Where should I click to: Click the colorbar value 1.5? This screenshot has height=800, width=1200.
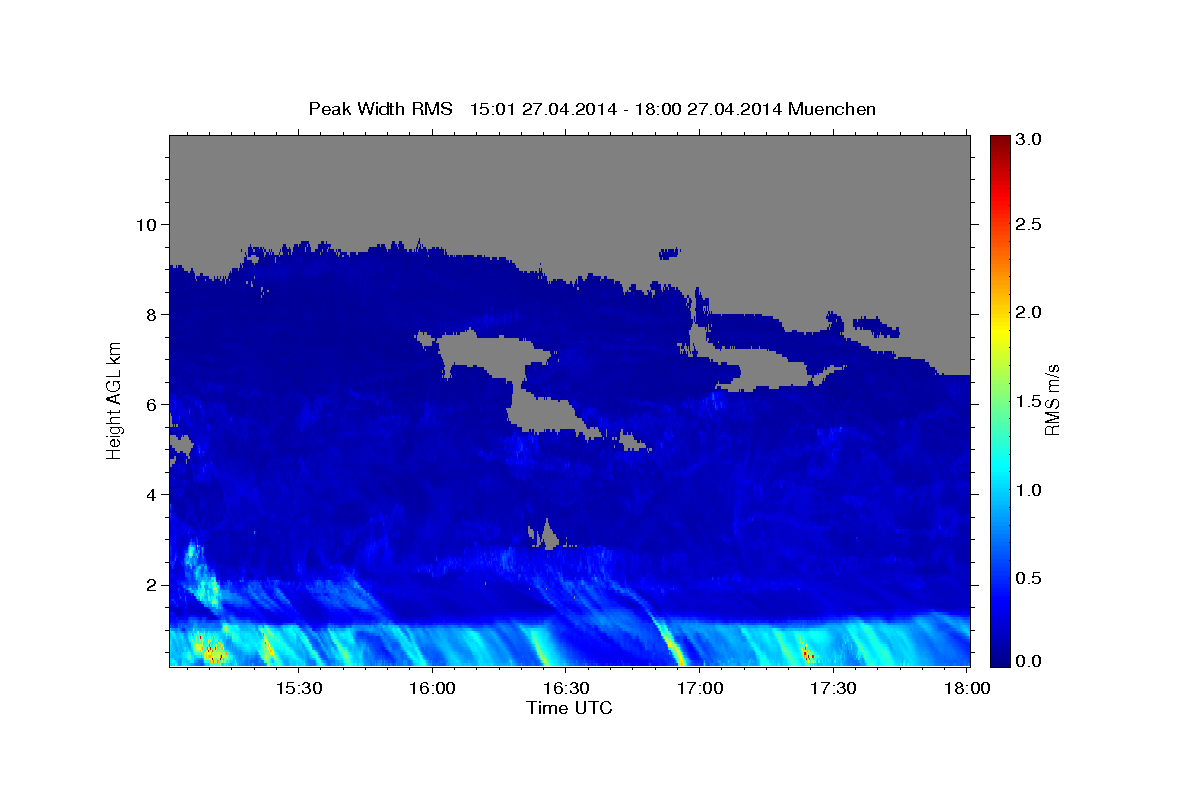(x=1030, y=401)
